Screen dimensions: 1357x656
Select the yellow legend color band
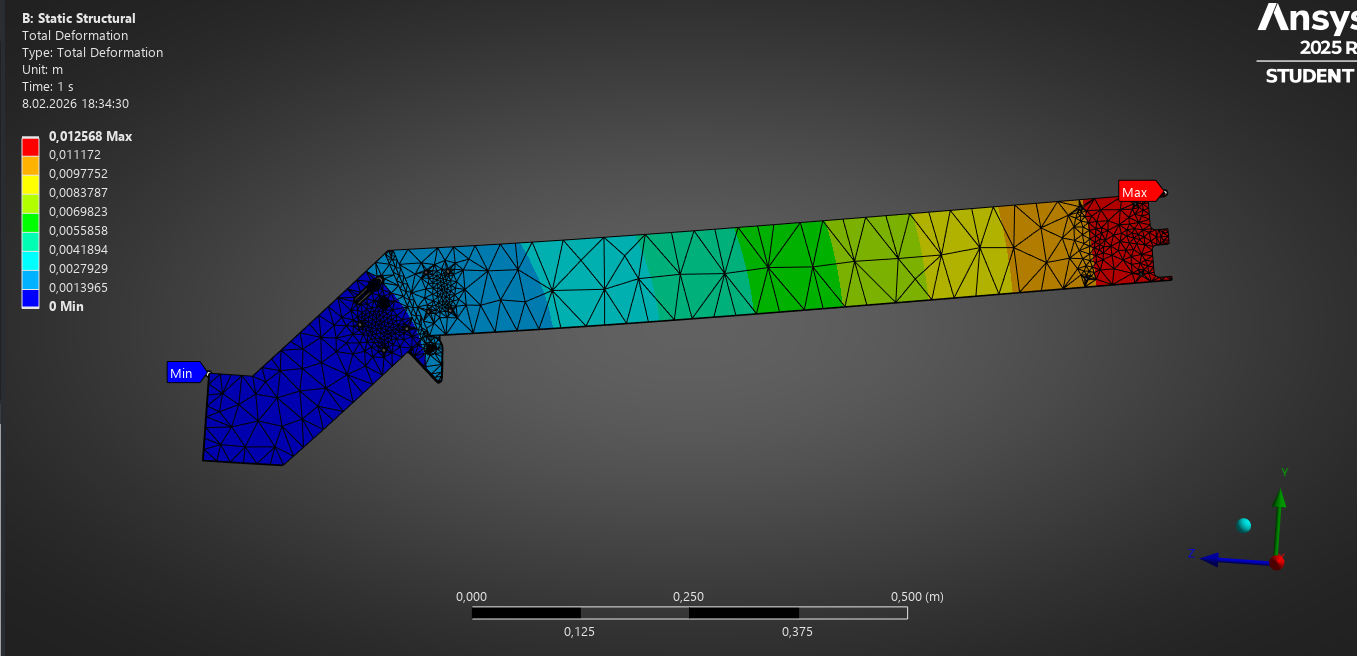point(31,184)
